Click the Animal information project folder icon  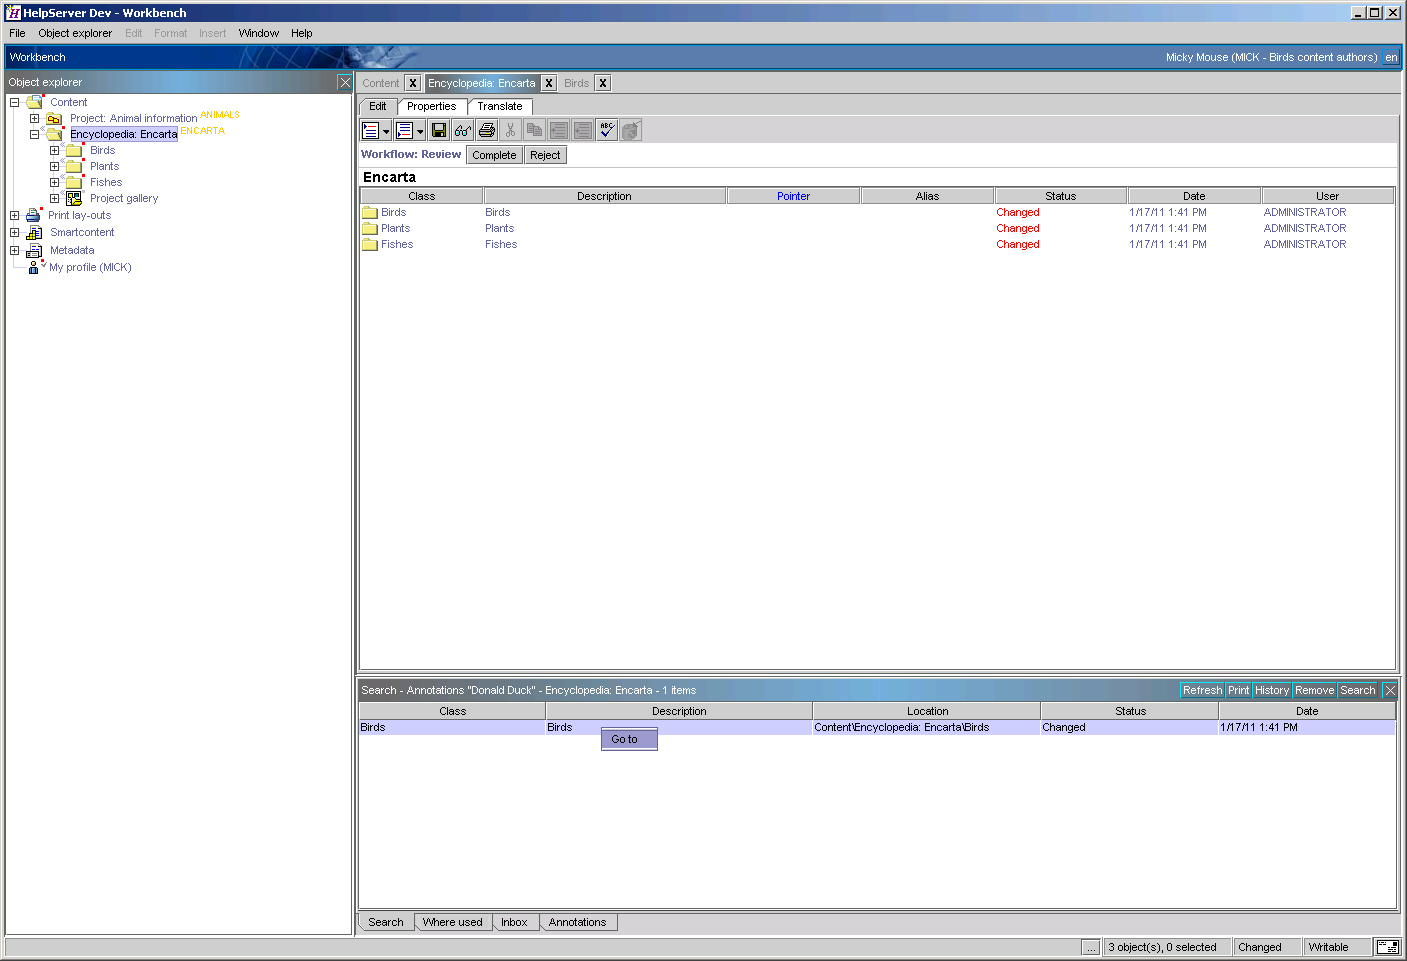coord(54,118)
